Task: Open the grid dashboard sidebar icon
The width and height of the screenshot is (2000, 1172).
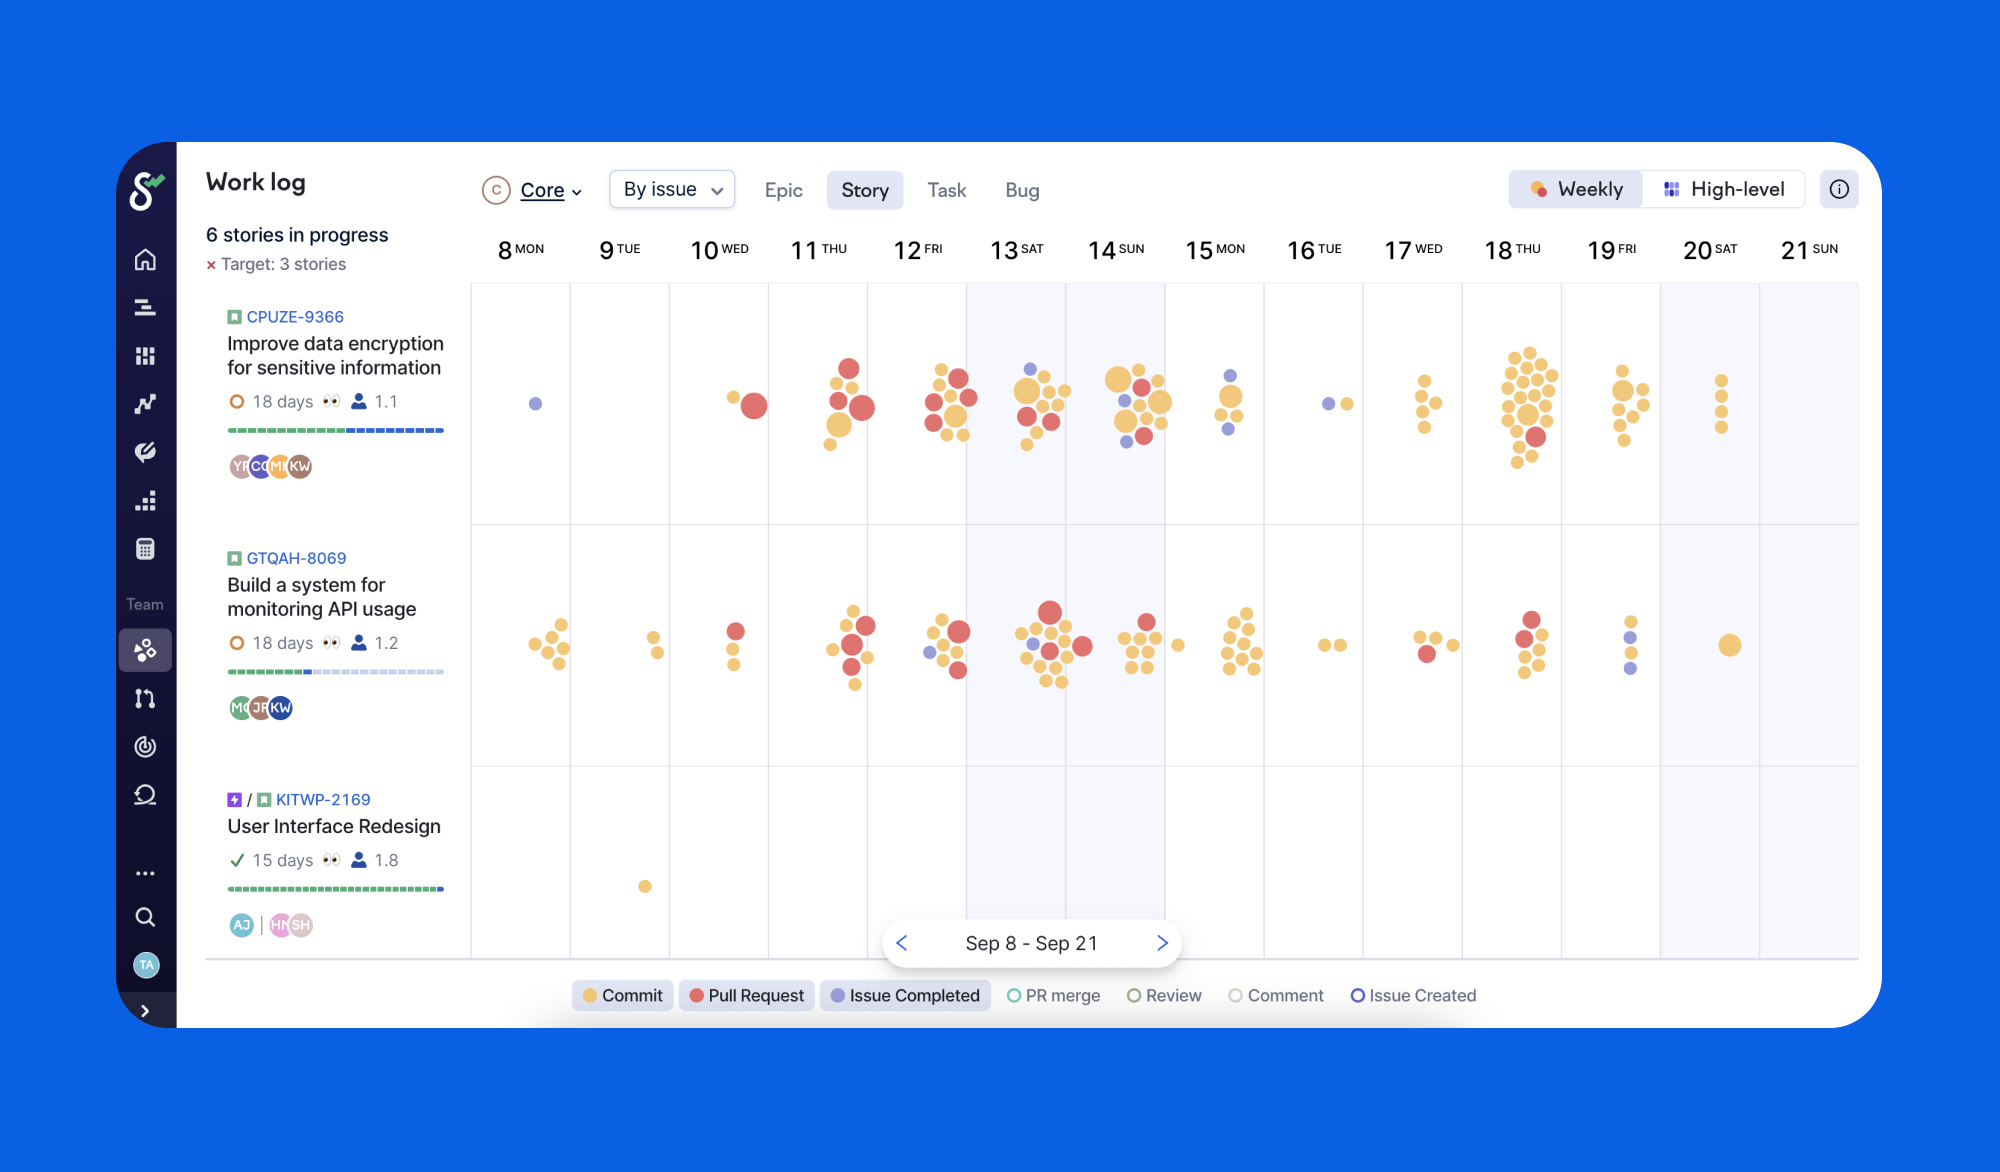Action: pos(145,356)
